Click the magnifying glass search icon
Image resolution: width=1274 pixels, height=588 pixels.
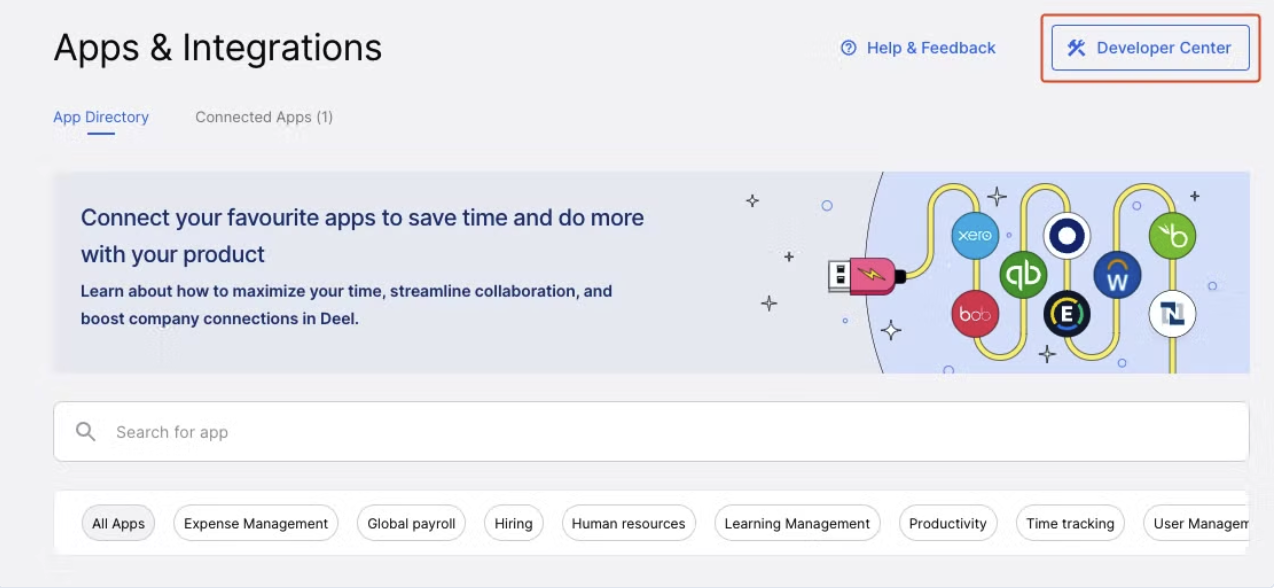click(86, 432)
